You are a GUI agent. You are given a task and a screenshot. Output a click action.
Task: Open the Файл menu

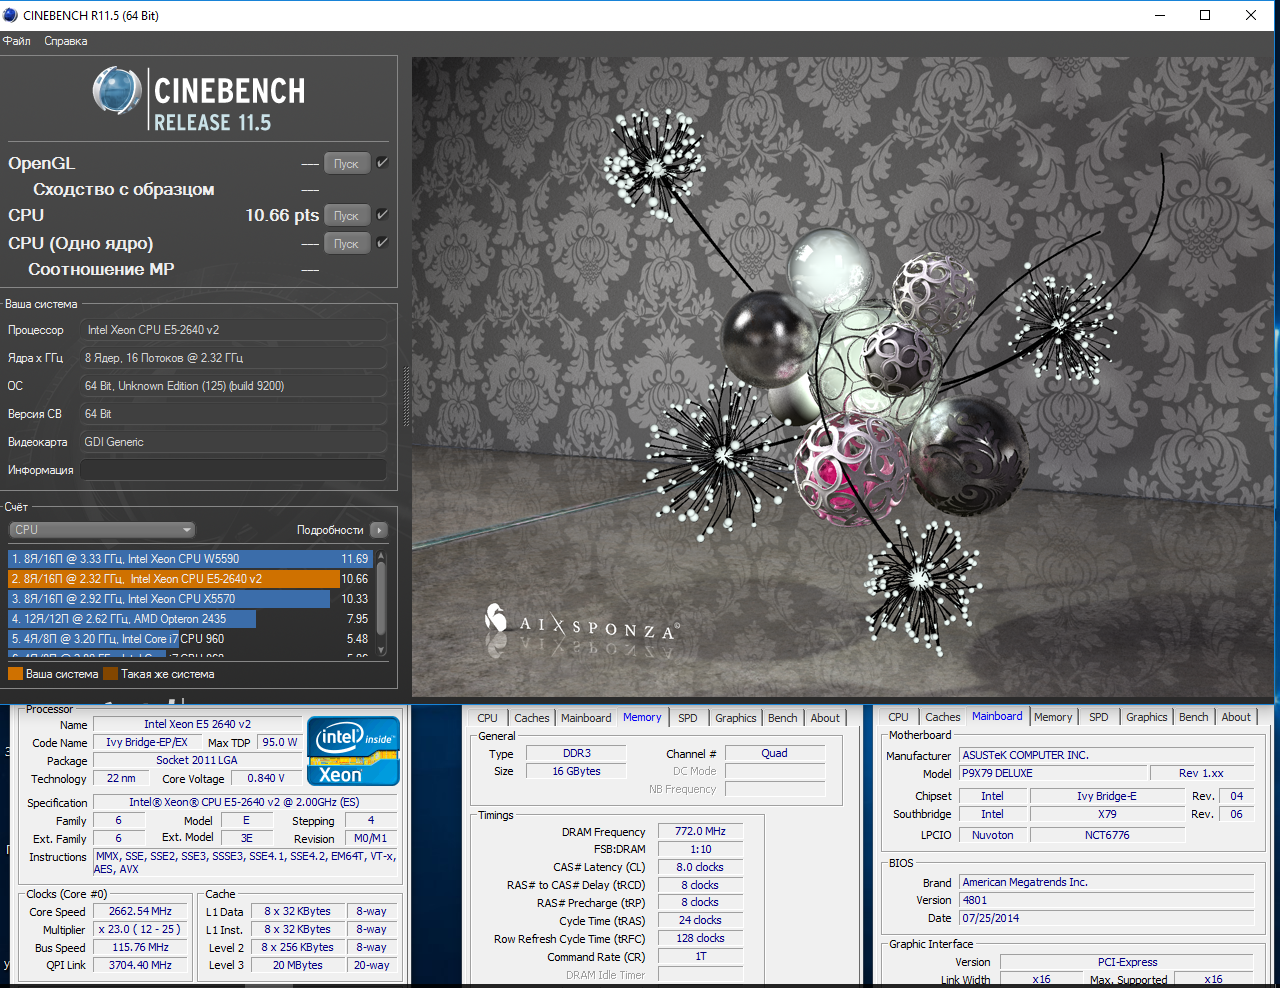click(17, 41)
